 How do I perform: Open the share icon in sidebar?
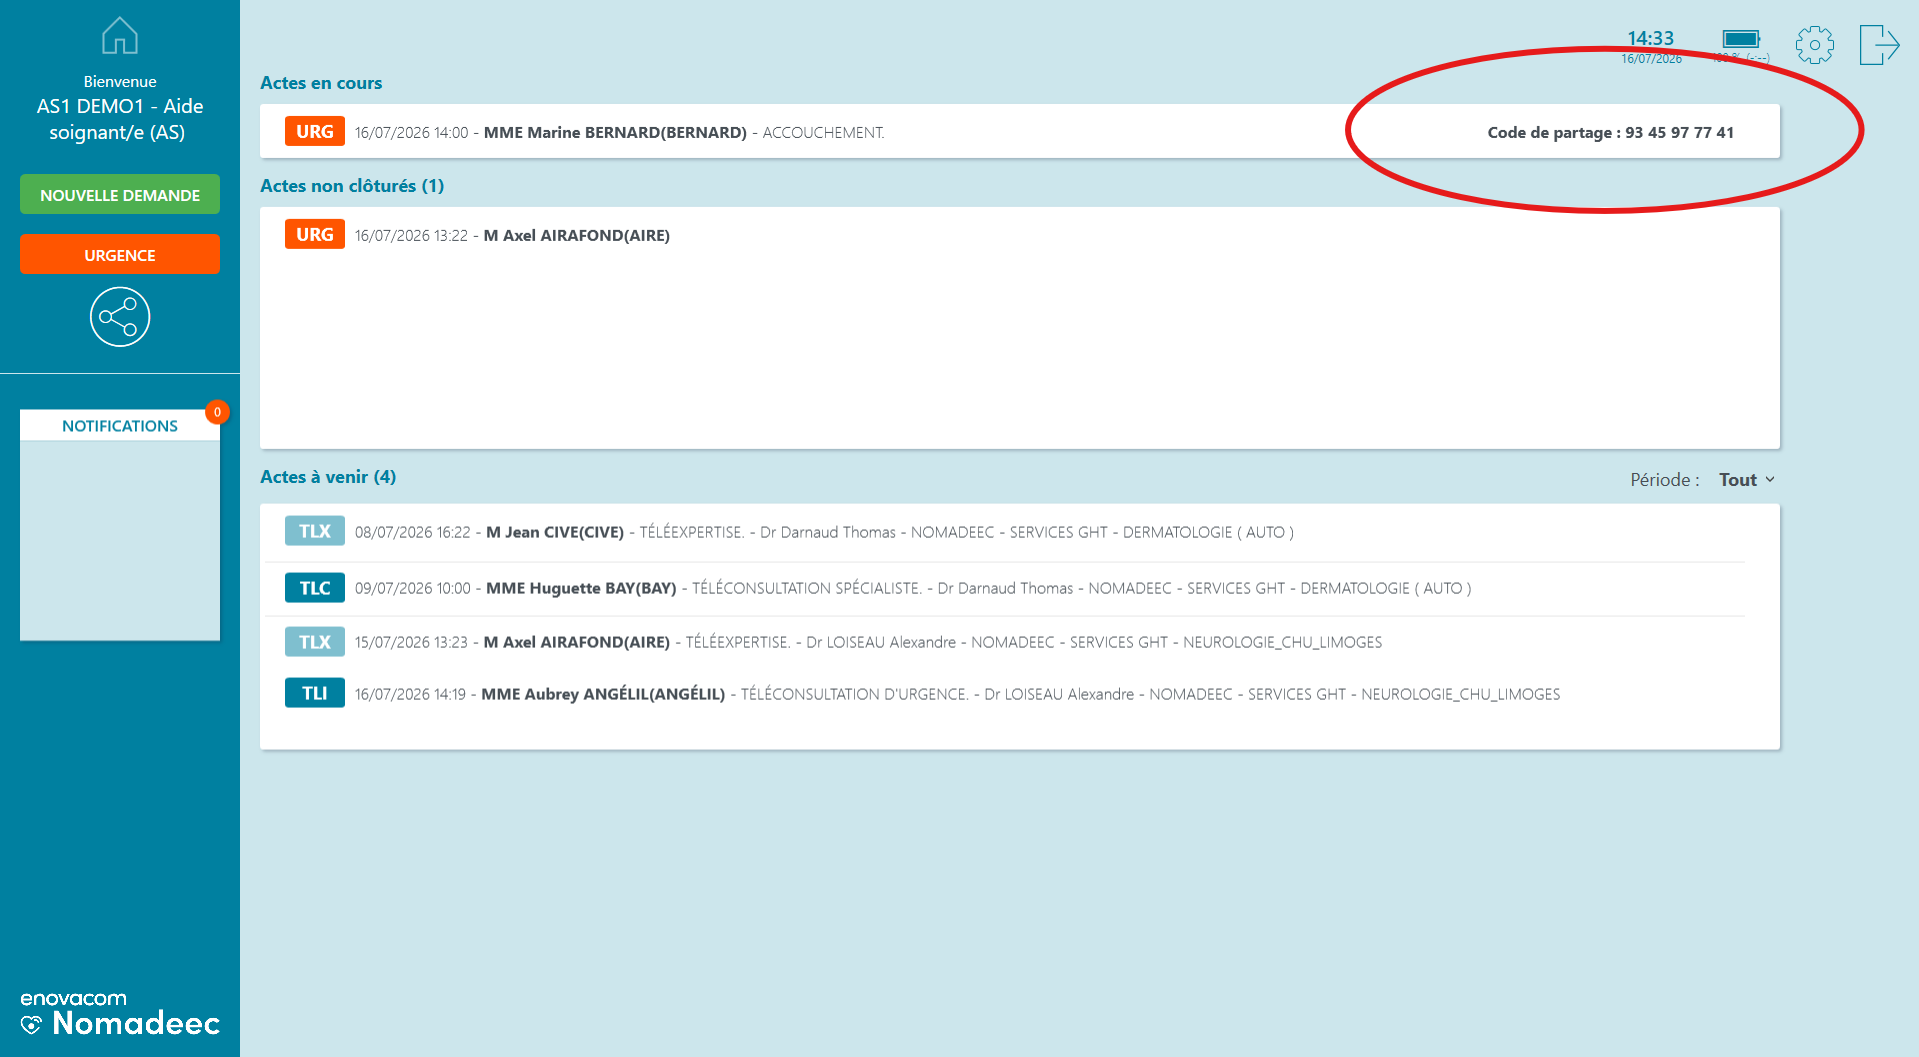120,317
